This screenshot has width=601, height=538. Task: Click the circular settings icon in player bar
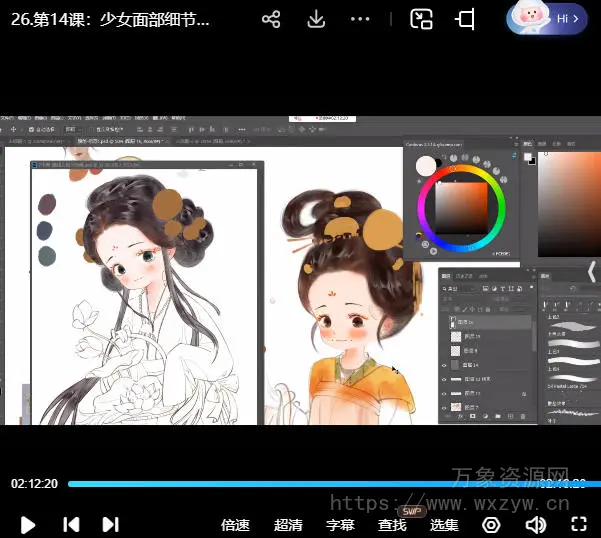click(x=491, y=524)
